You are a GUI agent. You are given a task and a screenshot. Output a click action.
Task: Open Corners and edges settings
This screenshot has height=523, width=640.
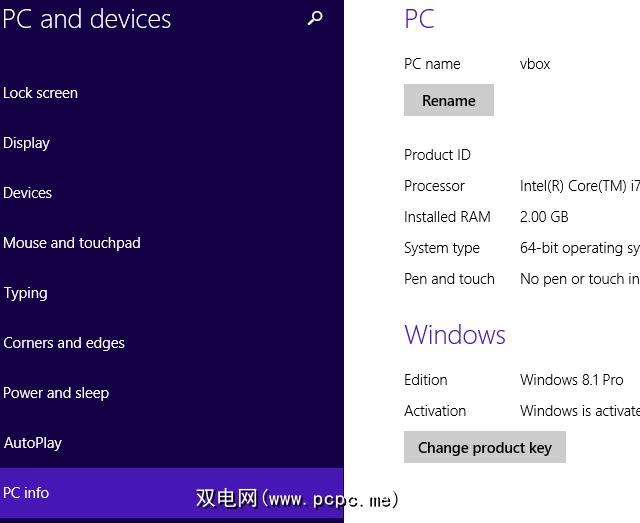tap(64, 343)
